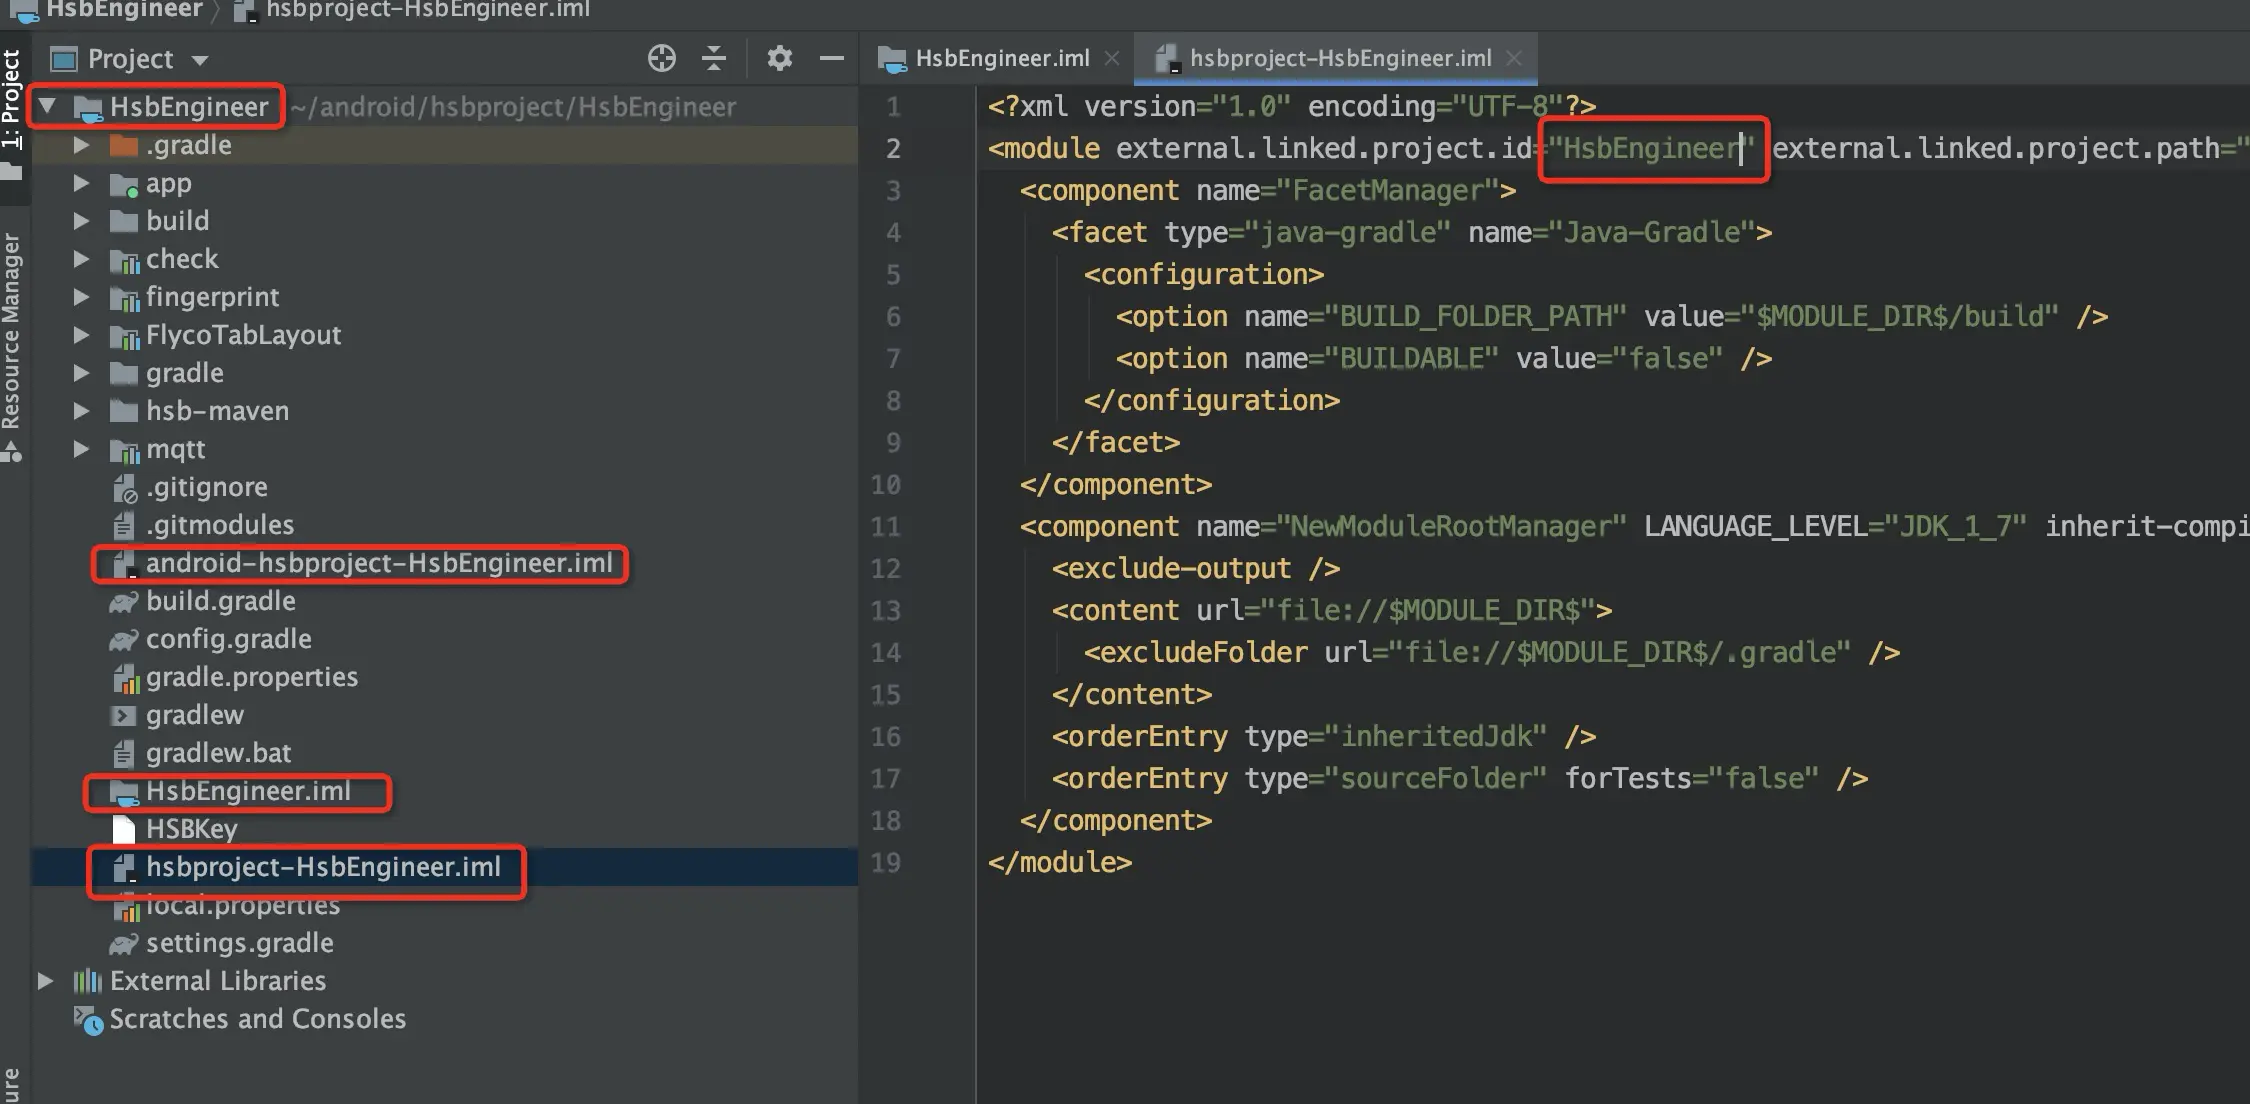Switch to the HsbEngineer.iml editor tab

1001,59
